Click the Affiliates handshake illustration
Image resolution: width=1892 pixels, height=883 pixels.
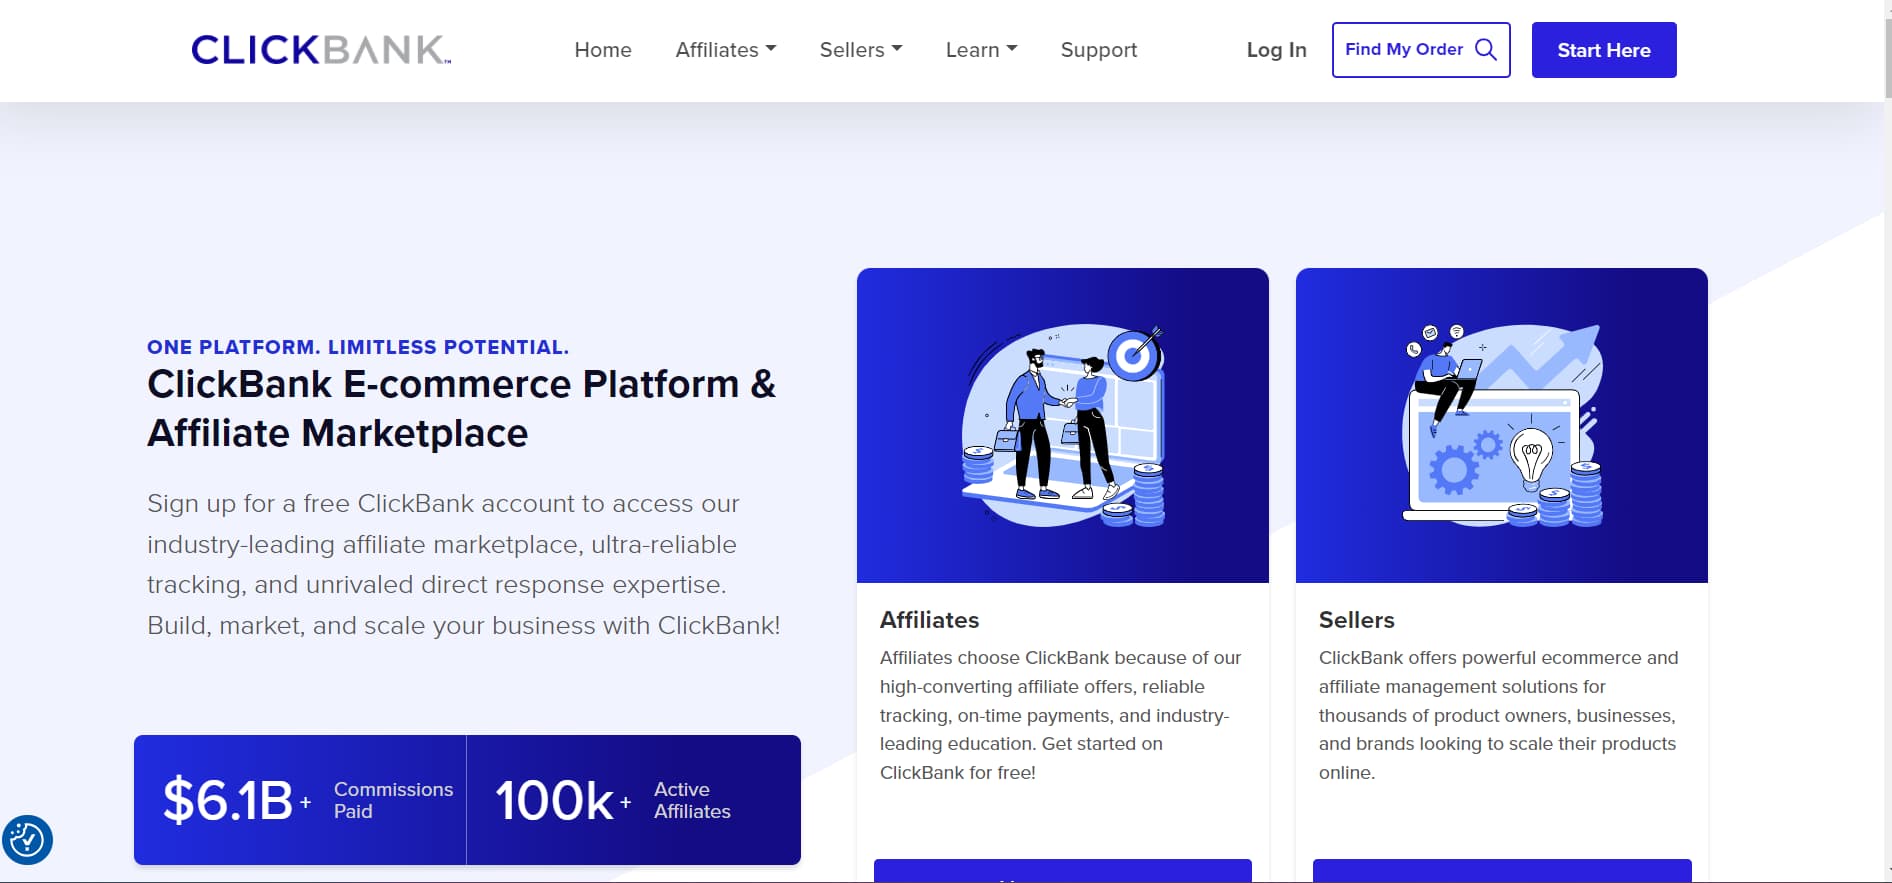point(1063,425)
